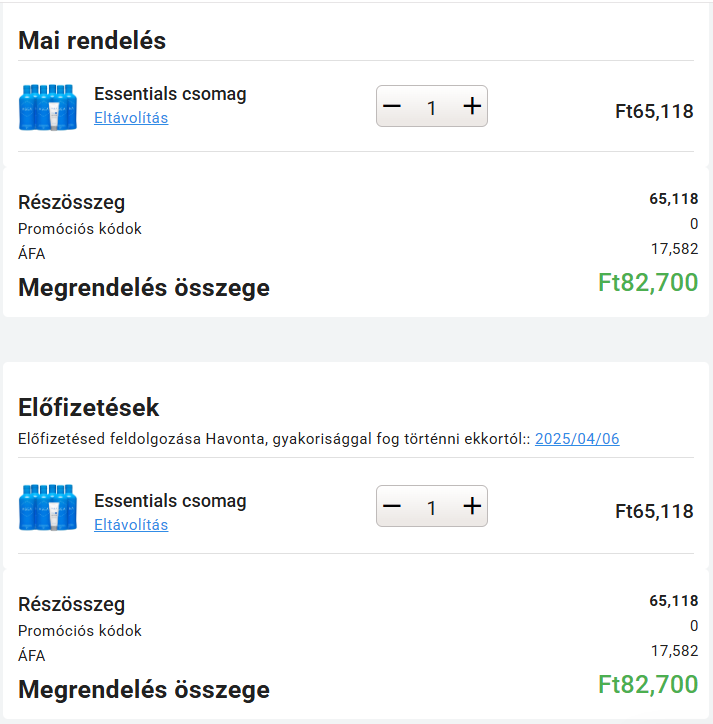The image size is (713, 724).
Task: Click Eltávolítás link in the Előfizetések section
Action: pos(131,525)
